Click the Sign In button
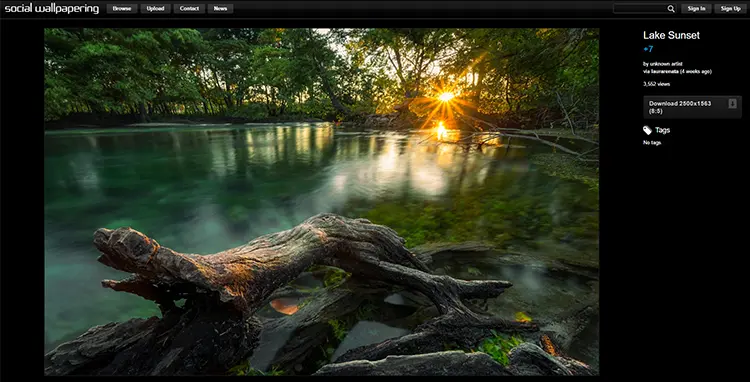 696,9
